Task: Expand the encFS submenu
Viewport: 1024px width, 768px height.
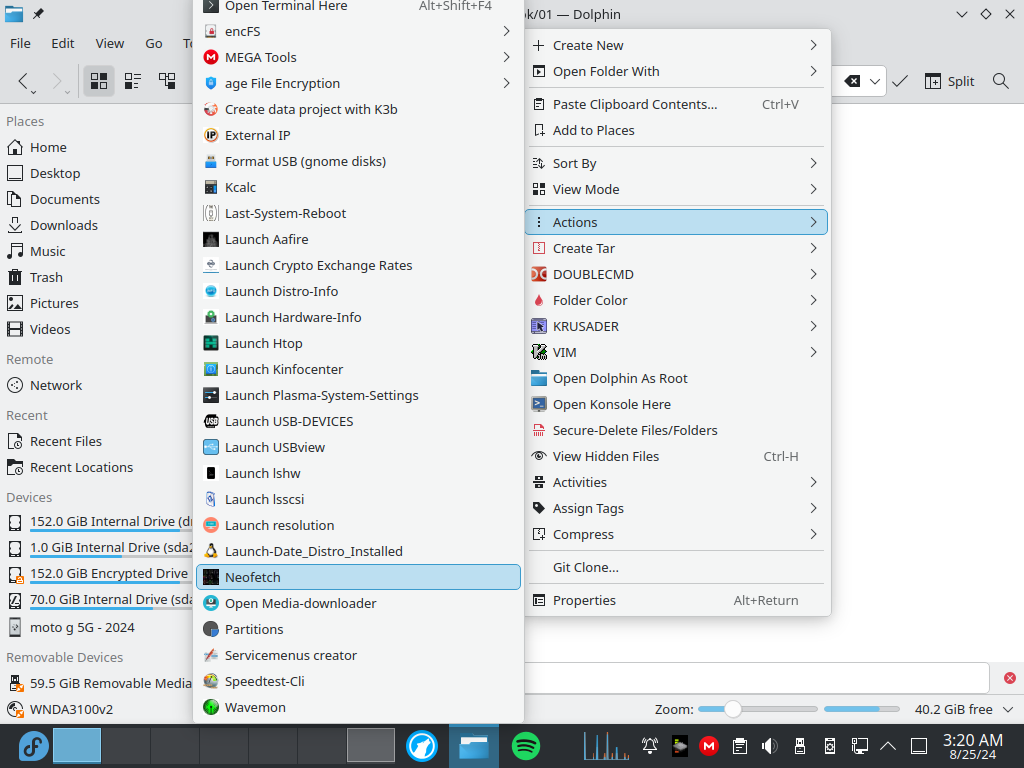Action: click(x=507, y=31)
